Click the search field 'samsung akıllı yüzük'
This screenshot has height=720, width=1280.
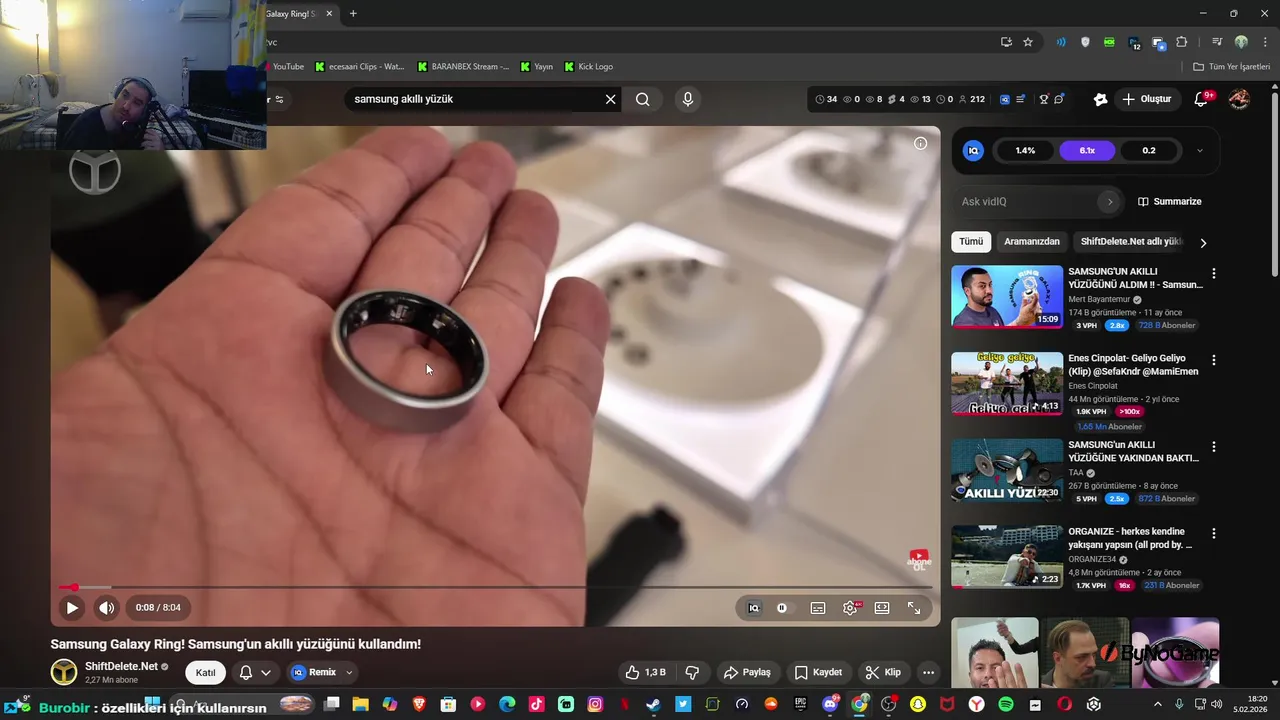(x=475, y=99)
